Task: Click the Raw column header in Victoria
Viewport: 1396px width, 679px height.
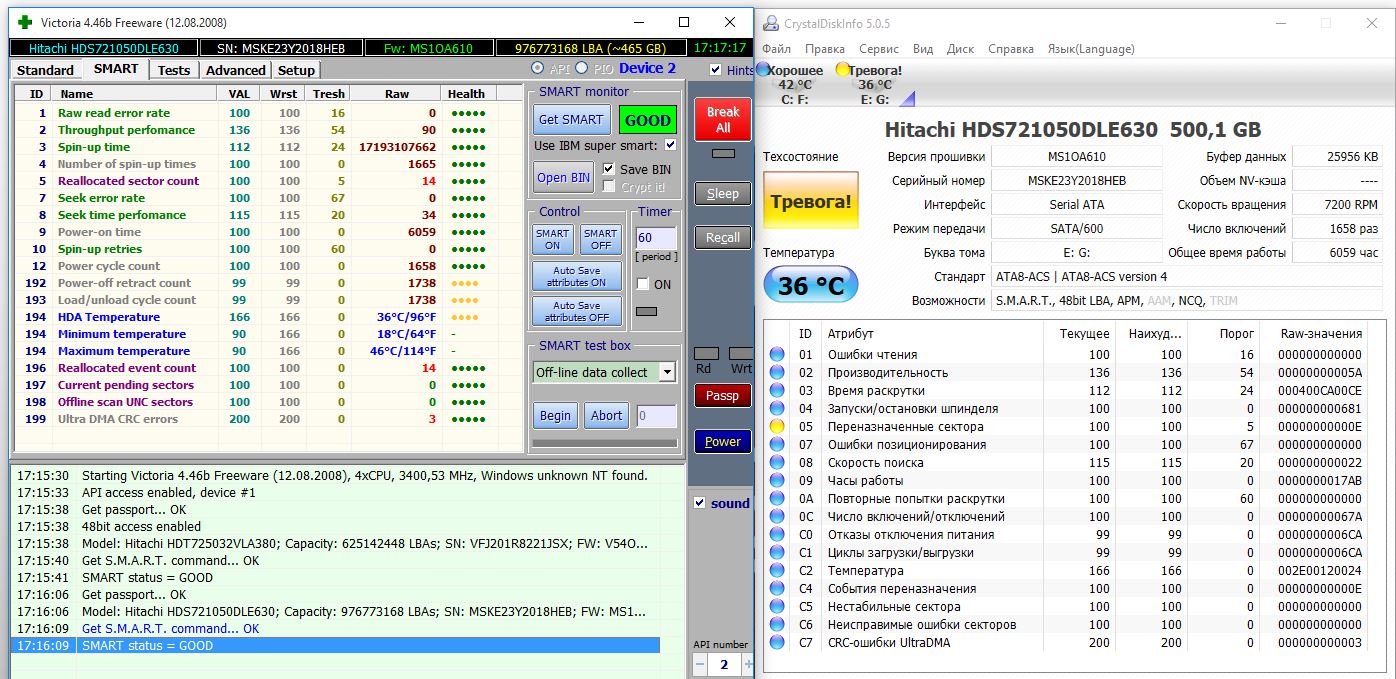Action: click(x=397, y=94)
